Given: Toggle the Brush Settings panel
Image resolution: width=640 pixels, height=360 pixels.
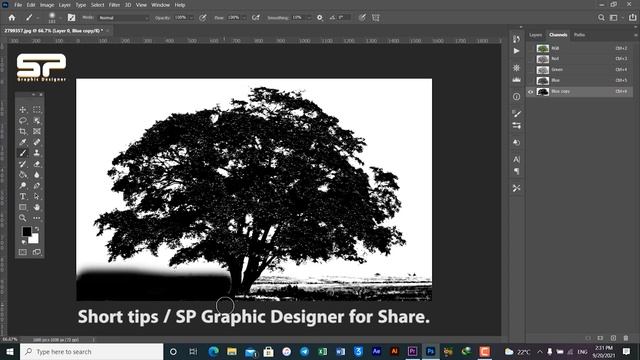Looking at the screenshot, I should pos(71,18).
